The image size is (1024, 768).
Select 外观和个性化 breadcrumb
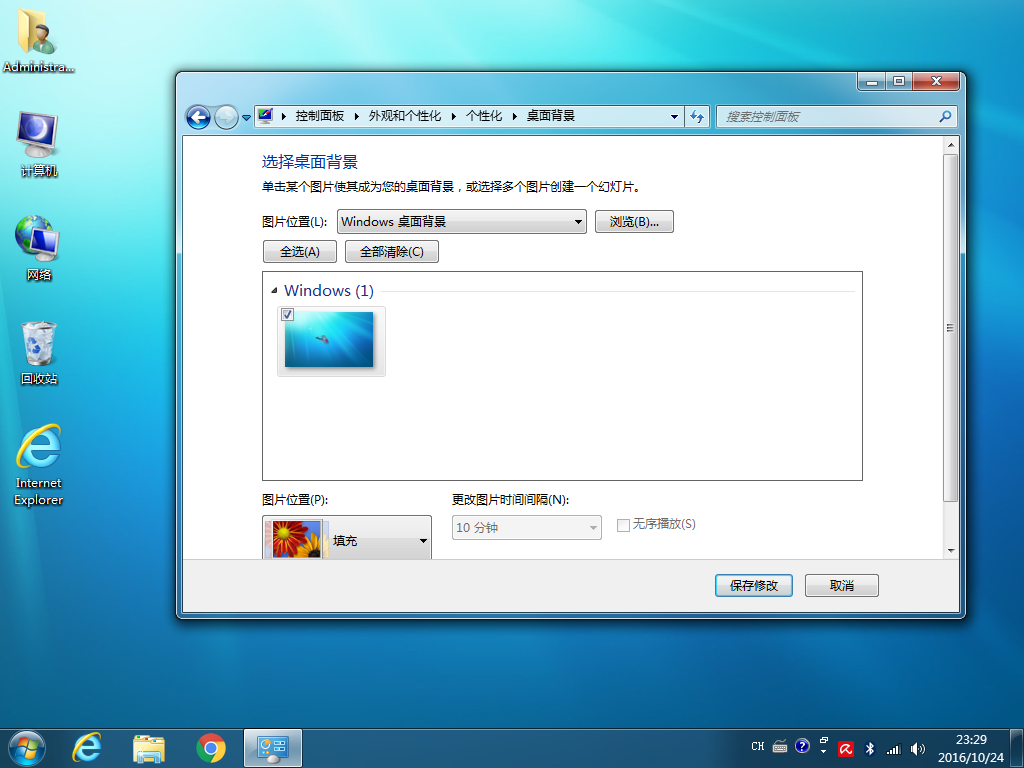(405, 116)
